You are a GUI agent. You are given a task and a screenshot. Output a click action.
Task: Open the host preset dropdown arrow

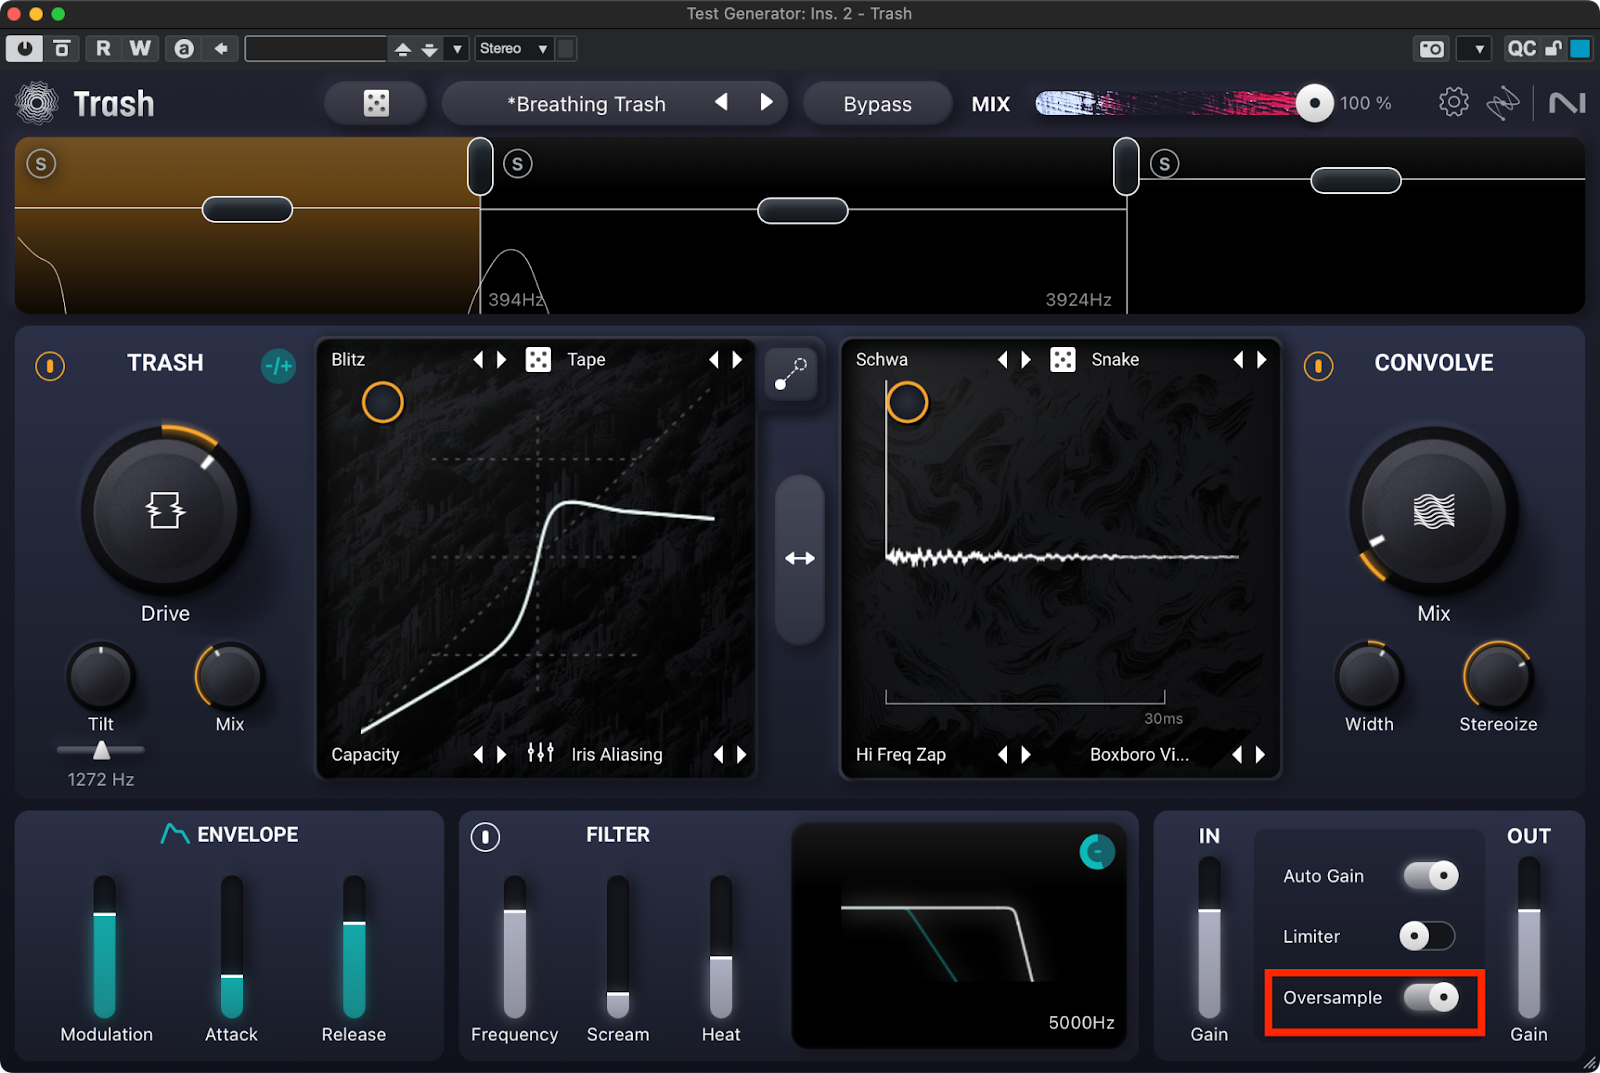pyautogui.click(x=457, y=48)
